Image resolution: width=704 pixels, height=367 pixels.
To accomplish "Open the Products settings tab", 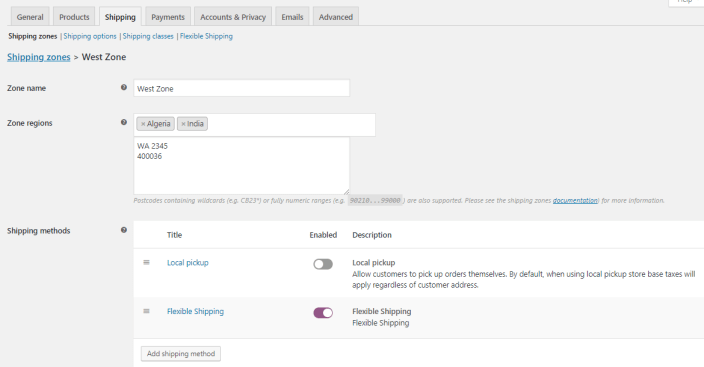I will (x=74, y=17).
